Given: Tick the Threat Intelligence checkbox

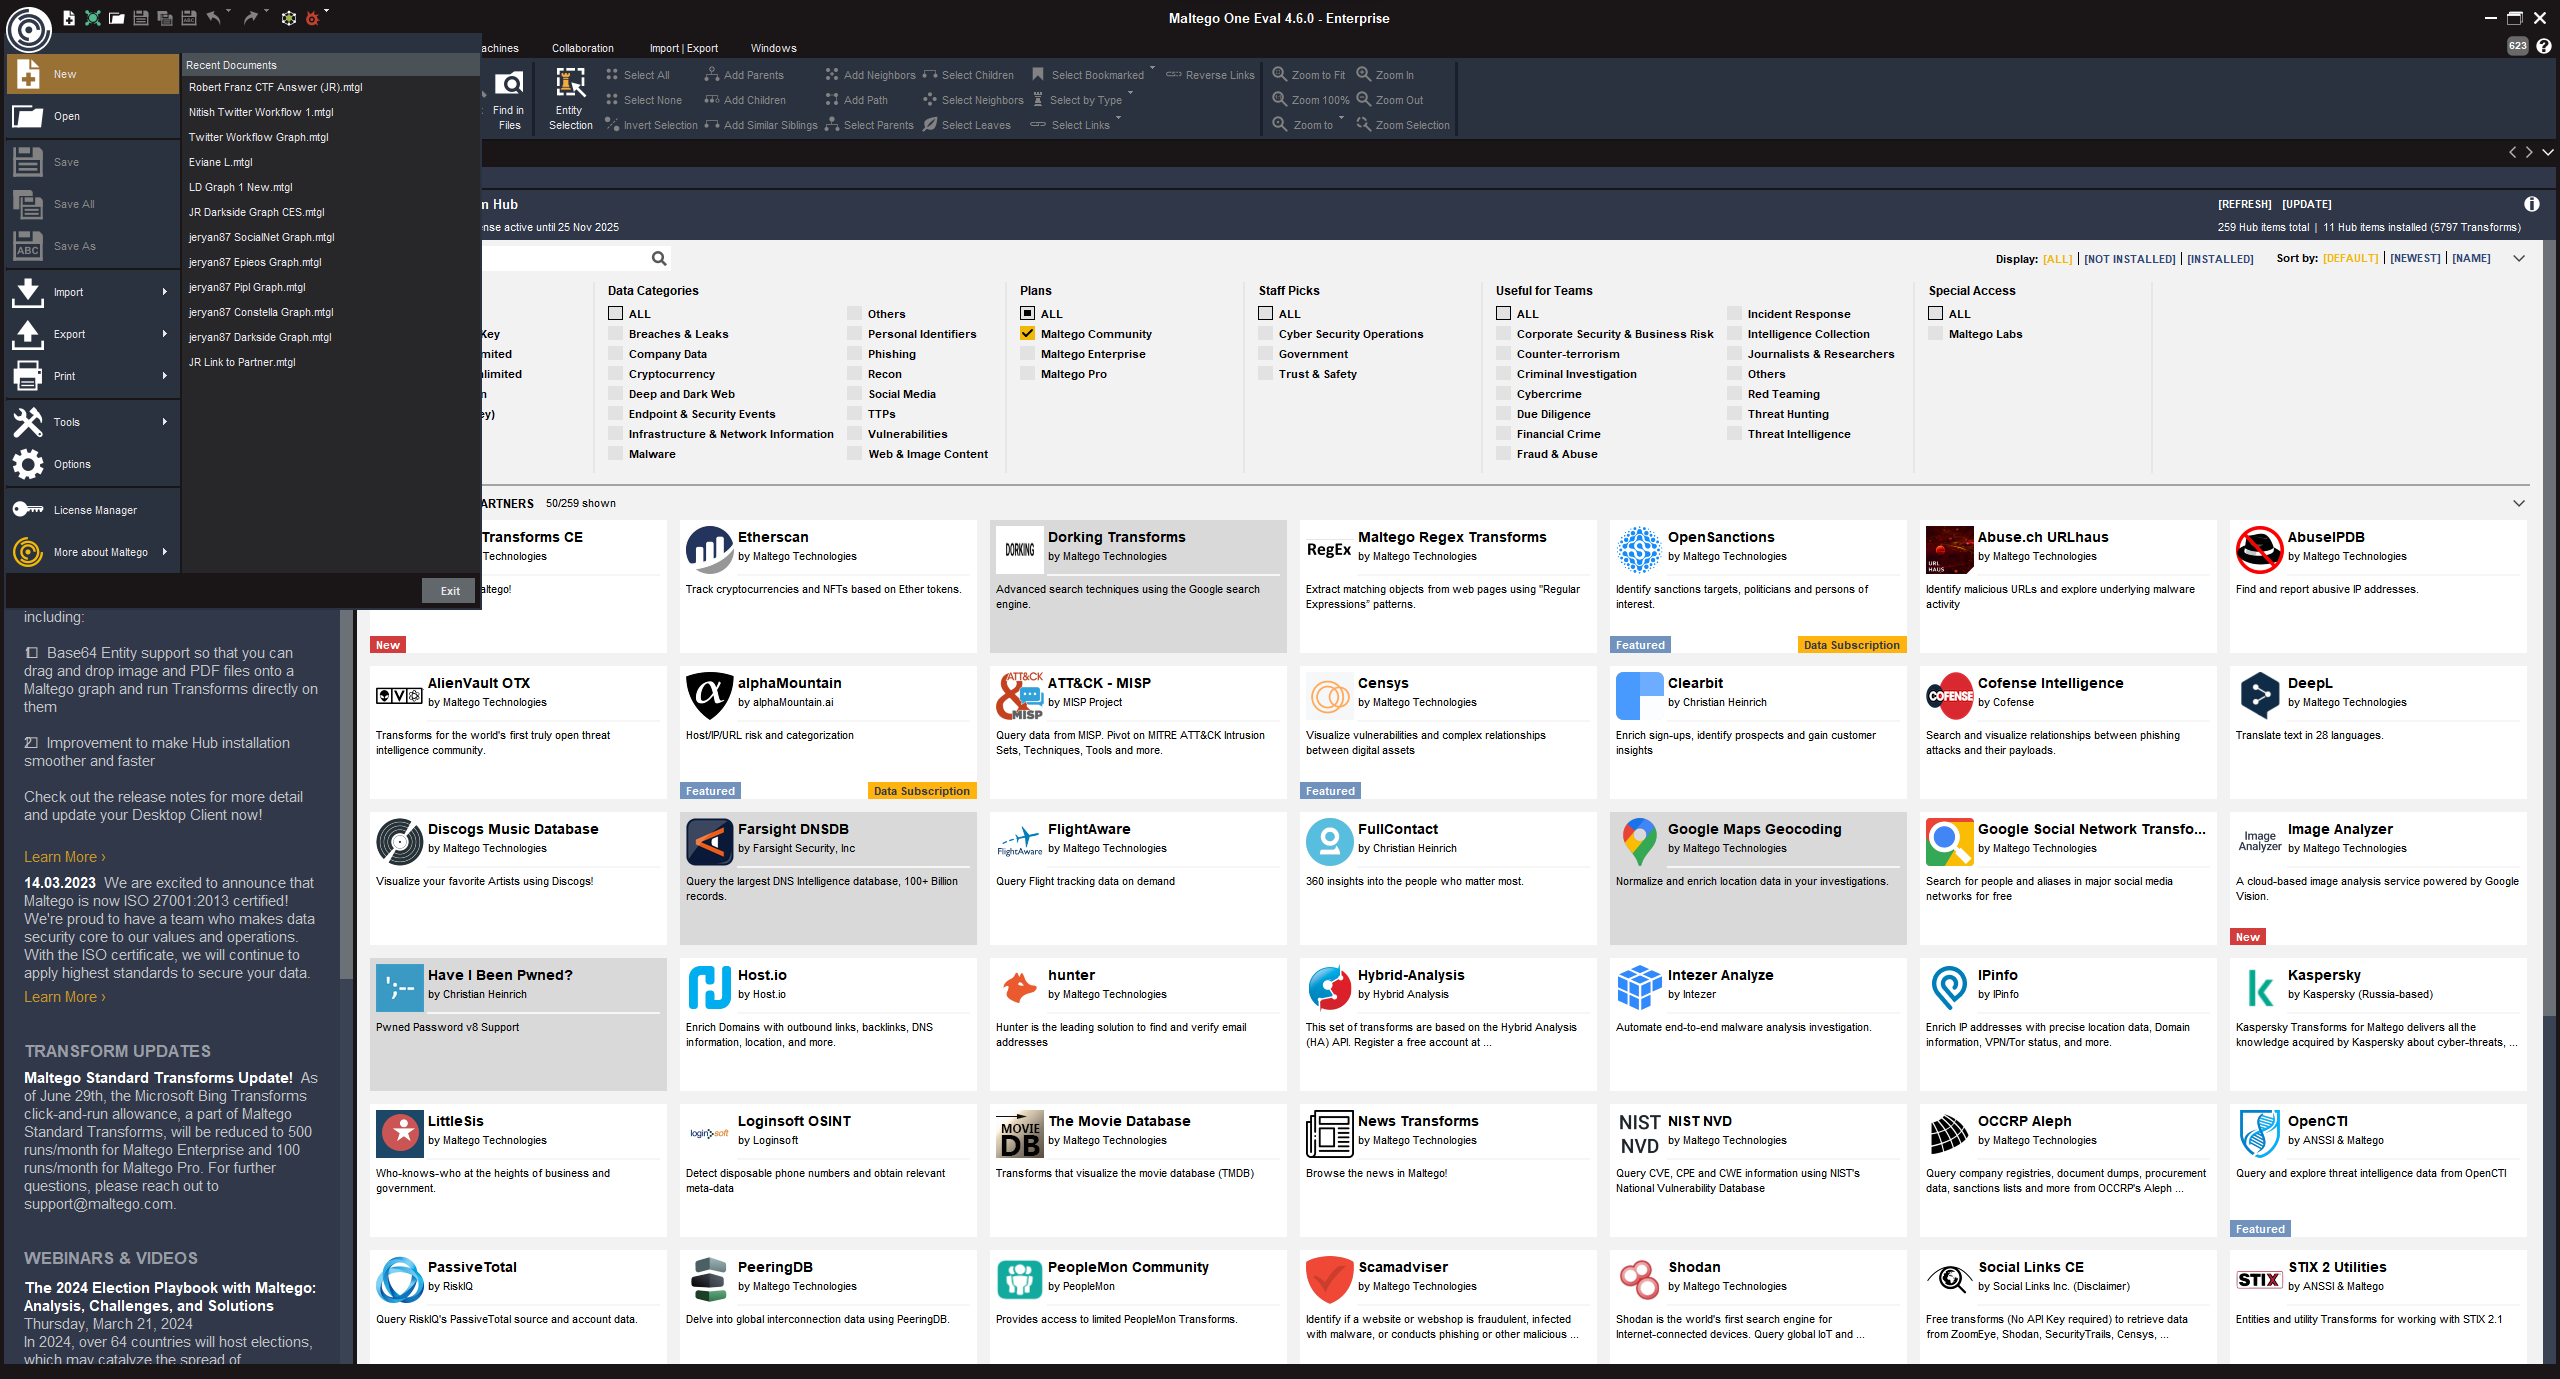Looking at the screenshot, I should (x=1734, y=433).
